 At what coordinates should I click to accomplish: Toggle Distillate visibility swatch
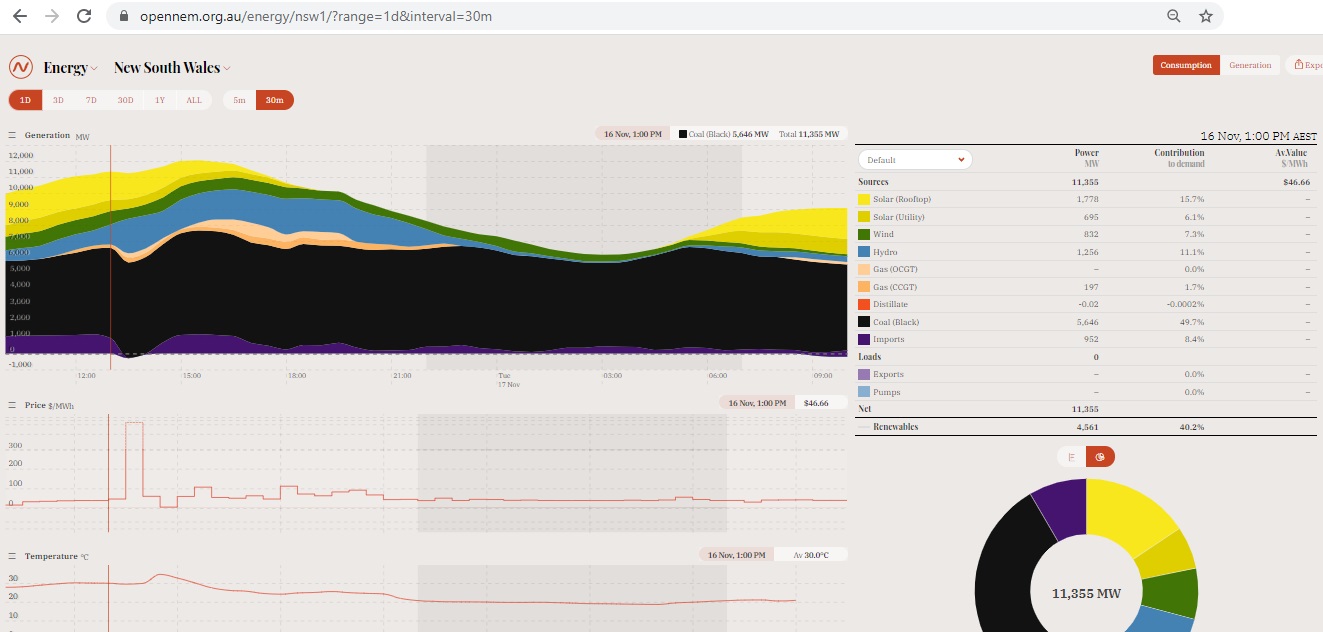tap(864, 305)
